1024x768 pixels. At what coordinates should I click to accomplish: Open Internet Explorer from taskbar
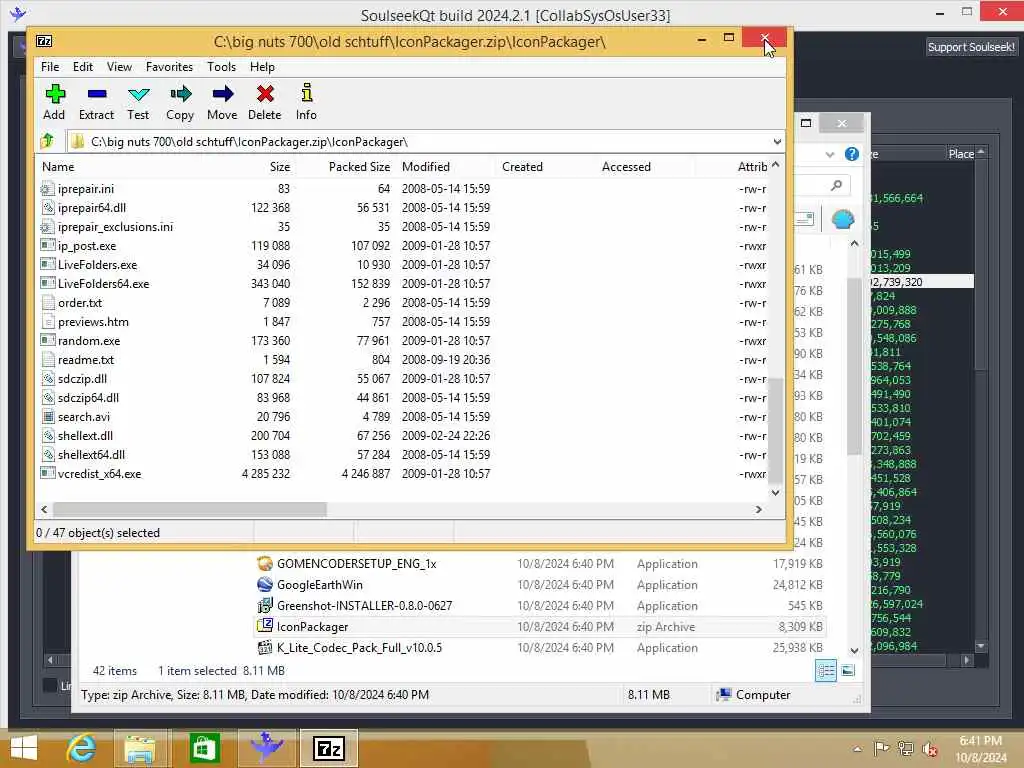(x=82, y=748)
